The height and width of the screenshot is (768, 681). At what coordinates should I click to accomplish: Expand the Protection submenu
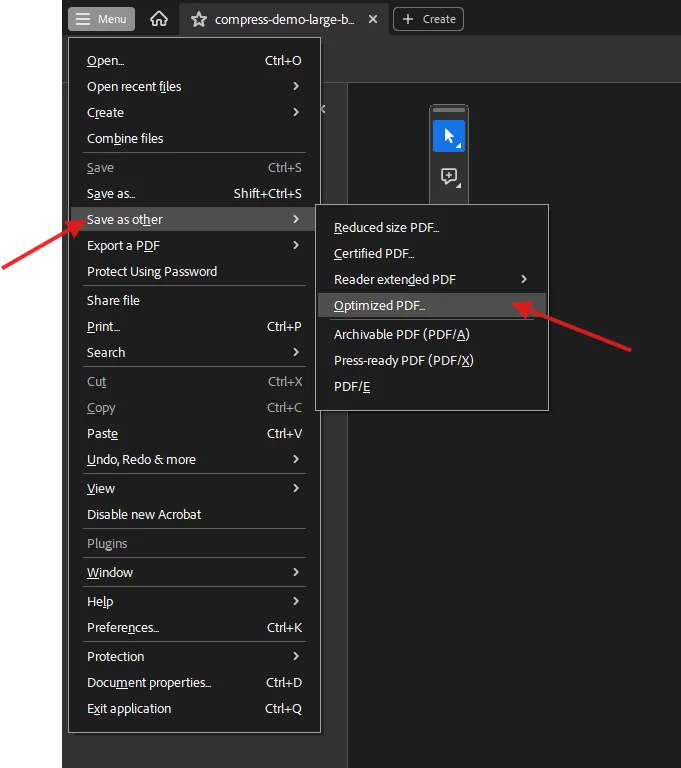194,656
